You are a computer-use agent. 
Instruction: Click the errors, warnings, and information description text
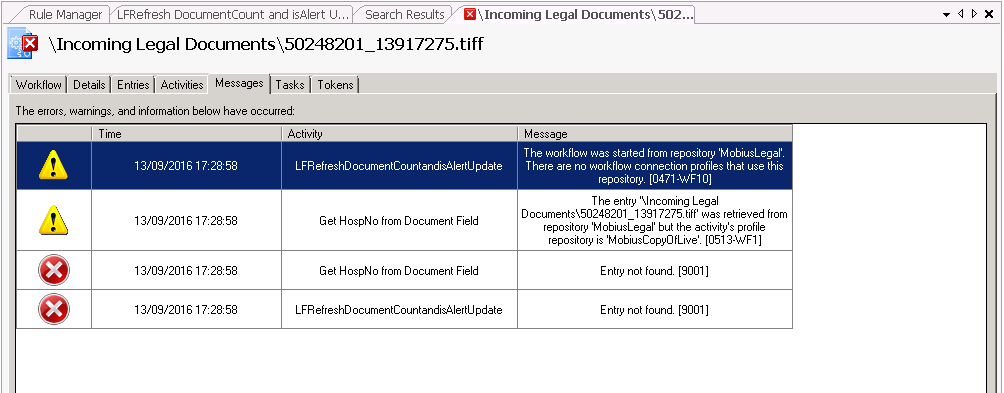(155, 111)
